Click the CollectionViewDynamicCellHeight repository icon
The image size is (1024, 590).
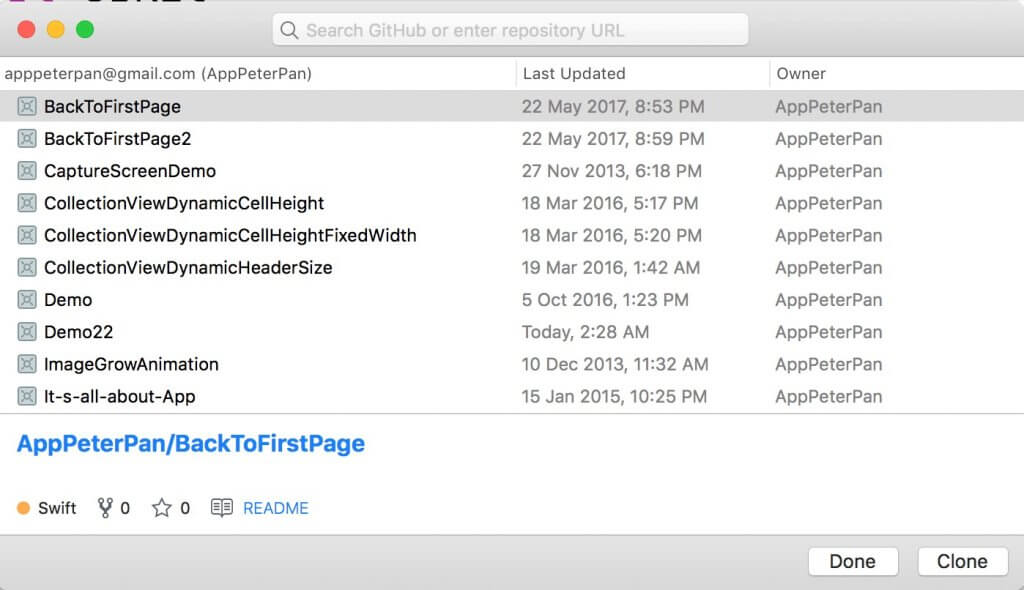(27, 203)
